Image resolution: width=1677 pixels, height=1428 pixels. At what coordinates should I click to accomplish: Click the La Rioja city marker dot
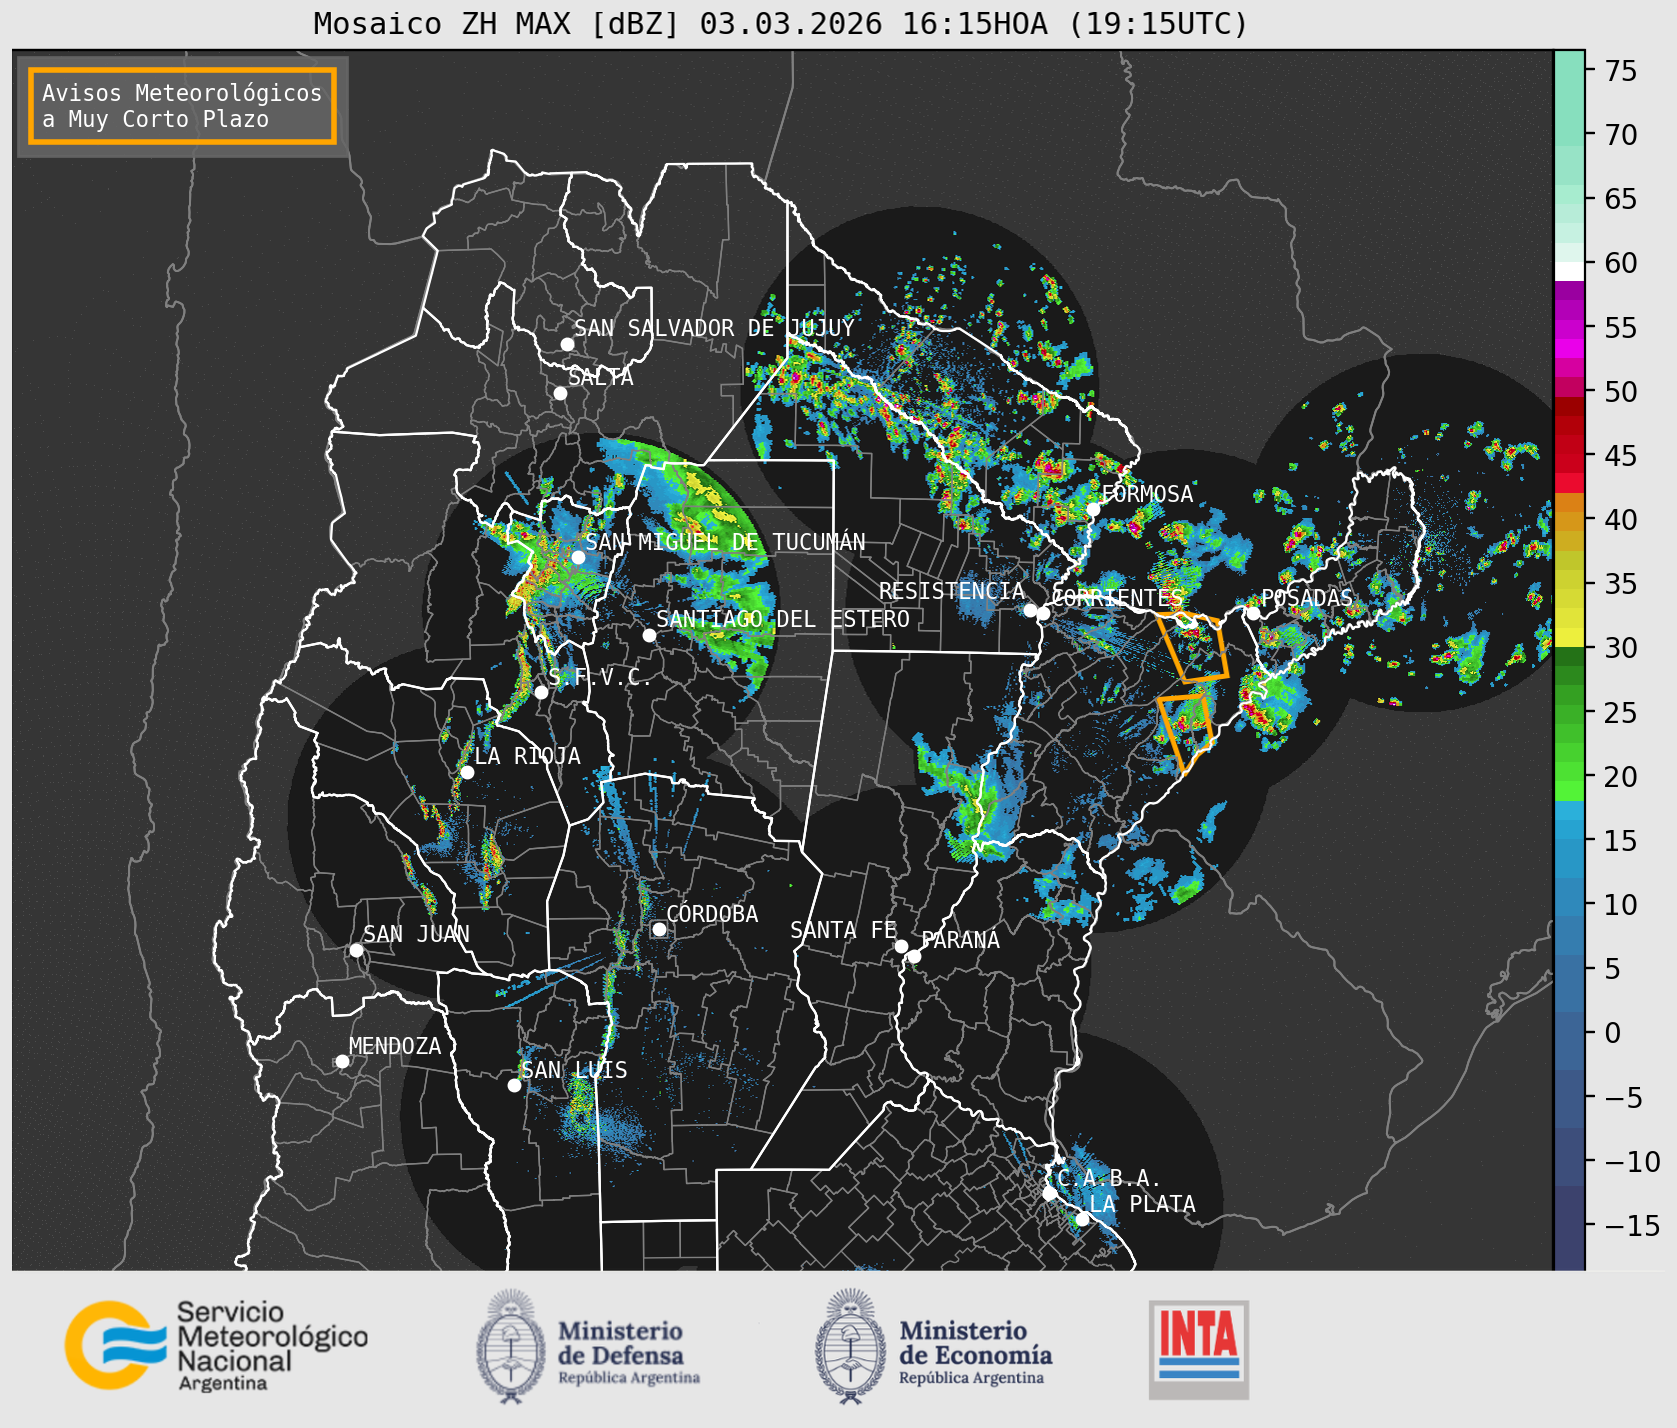(x=467, y=772)
